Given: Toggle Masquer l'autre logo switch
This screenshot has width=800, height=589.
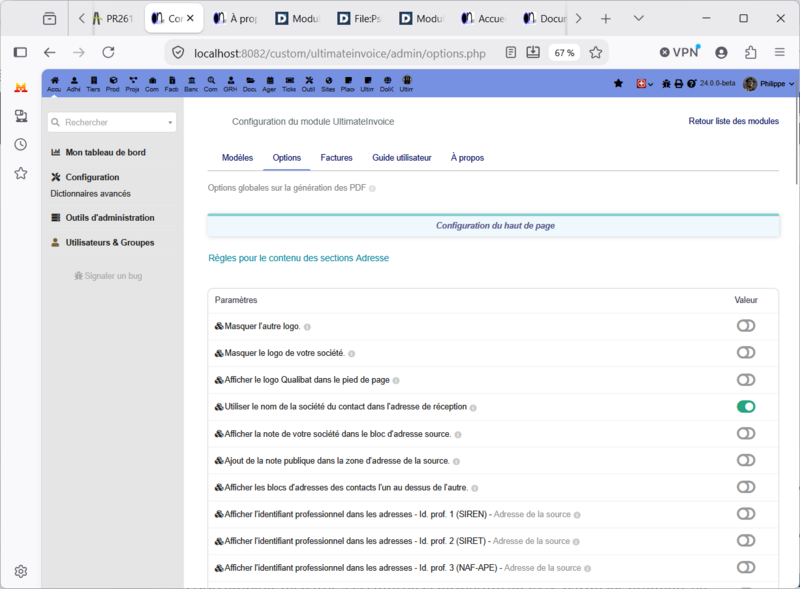Looking at the screenshot, I should (x=746, y=326).
